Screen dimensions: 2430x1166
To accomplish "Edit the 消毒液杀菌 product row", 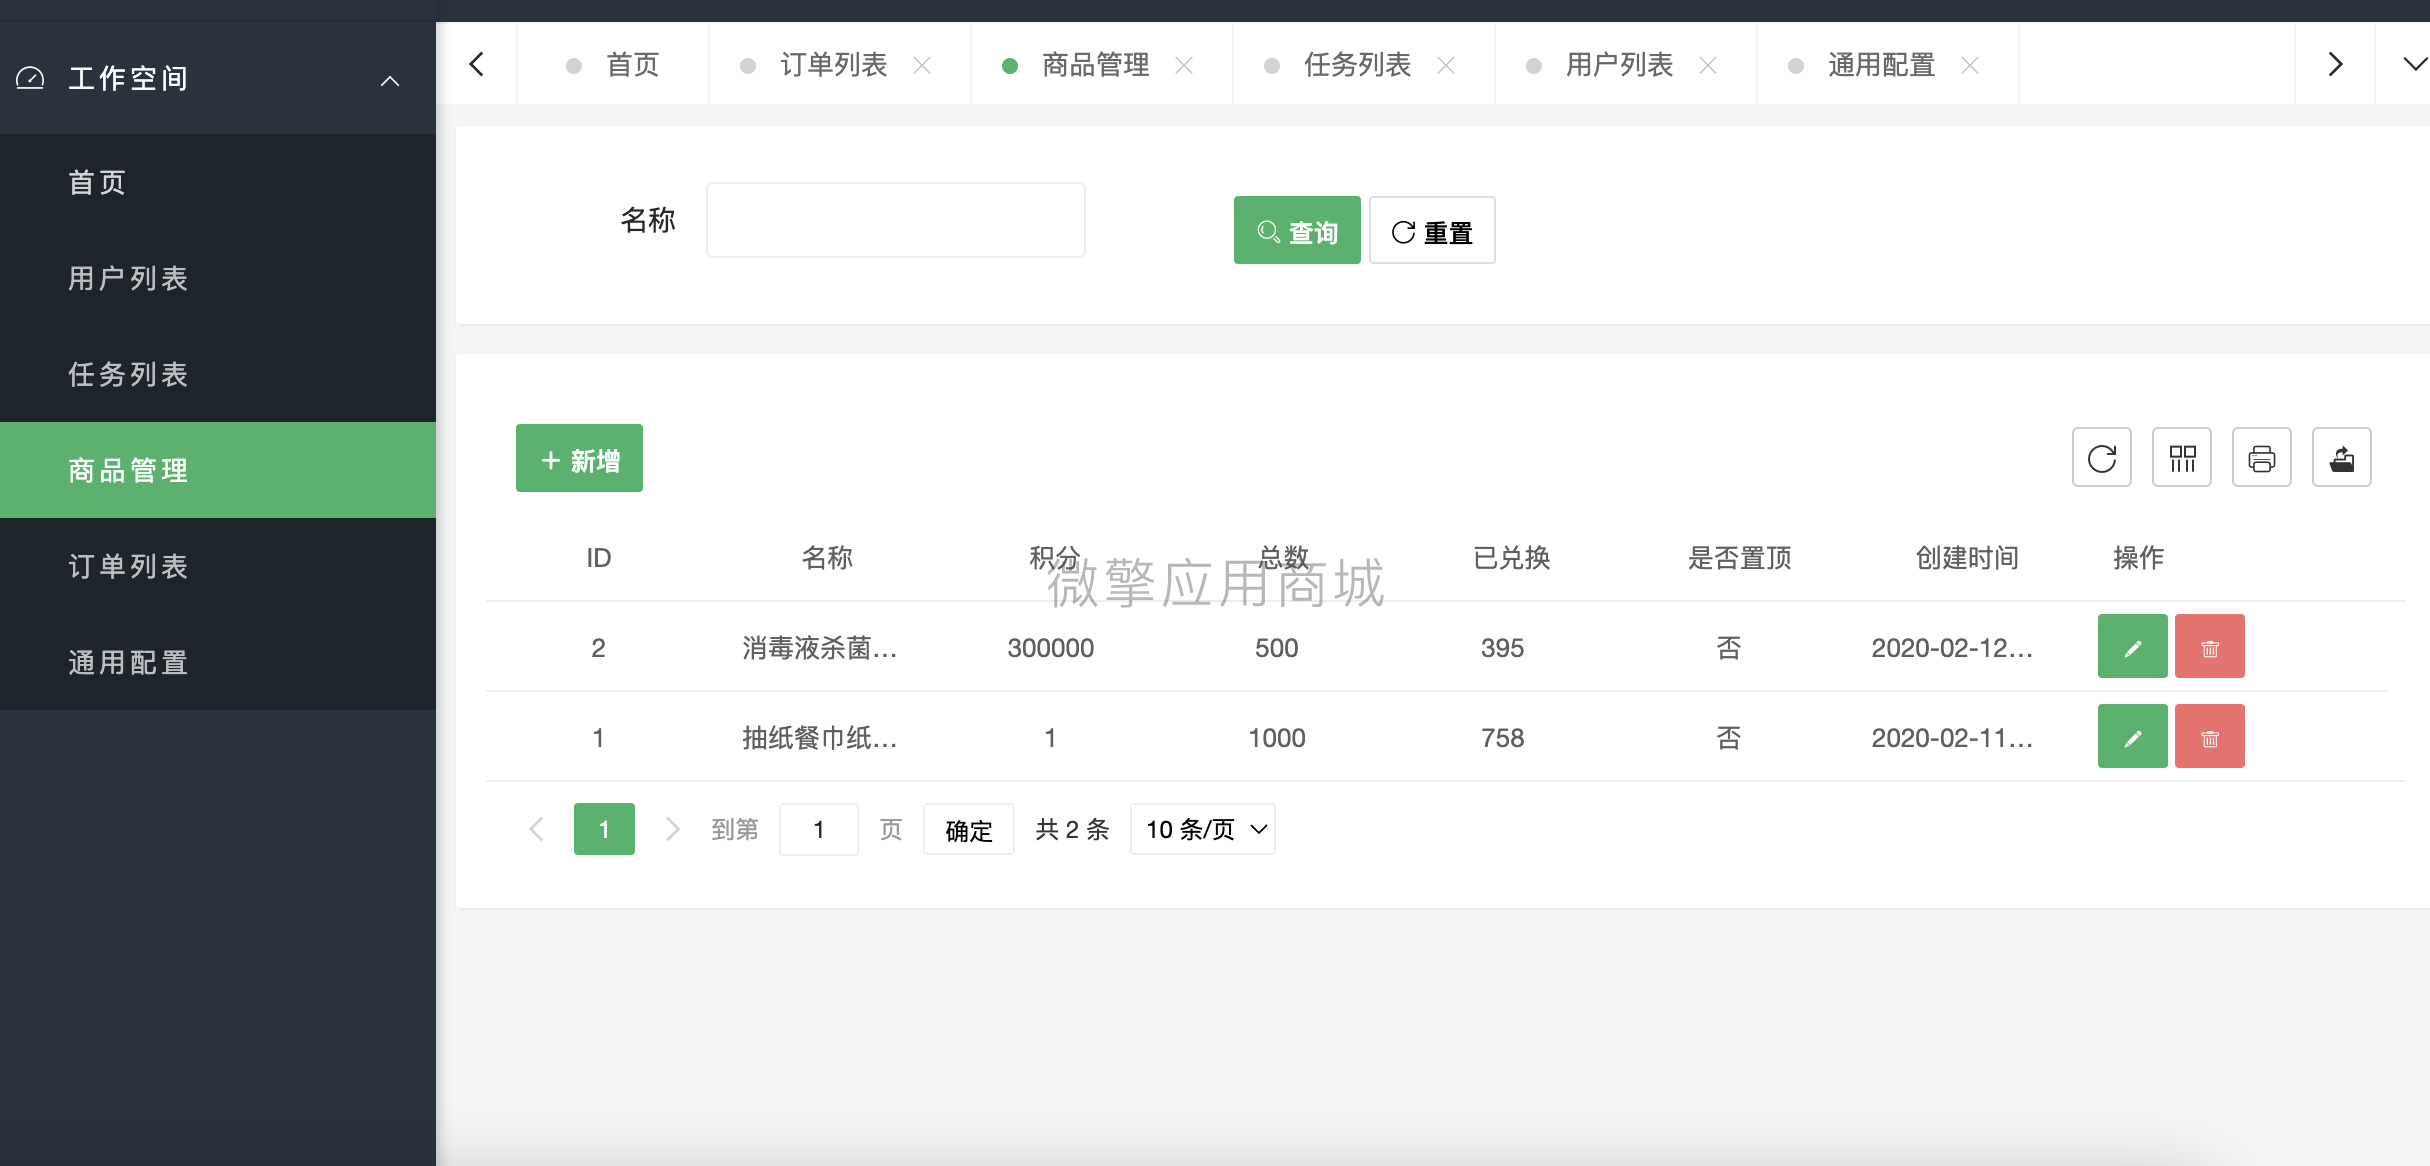I will 2133,647.
